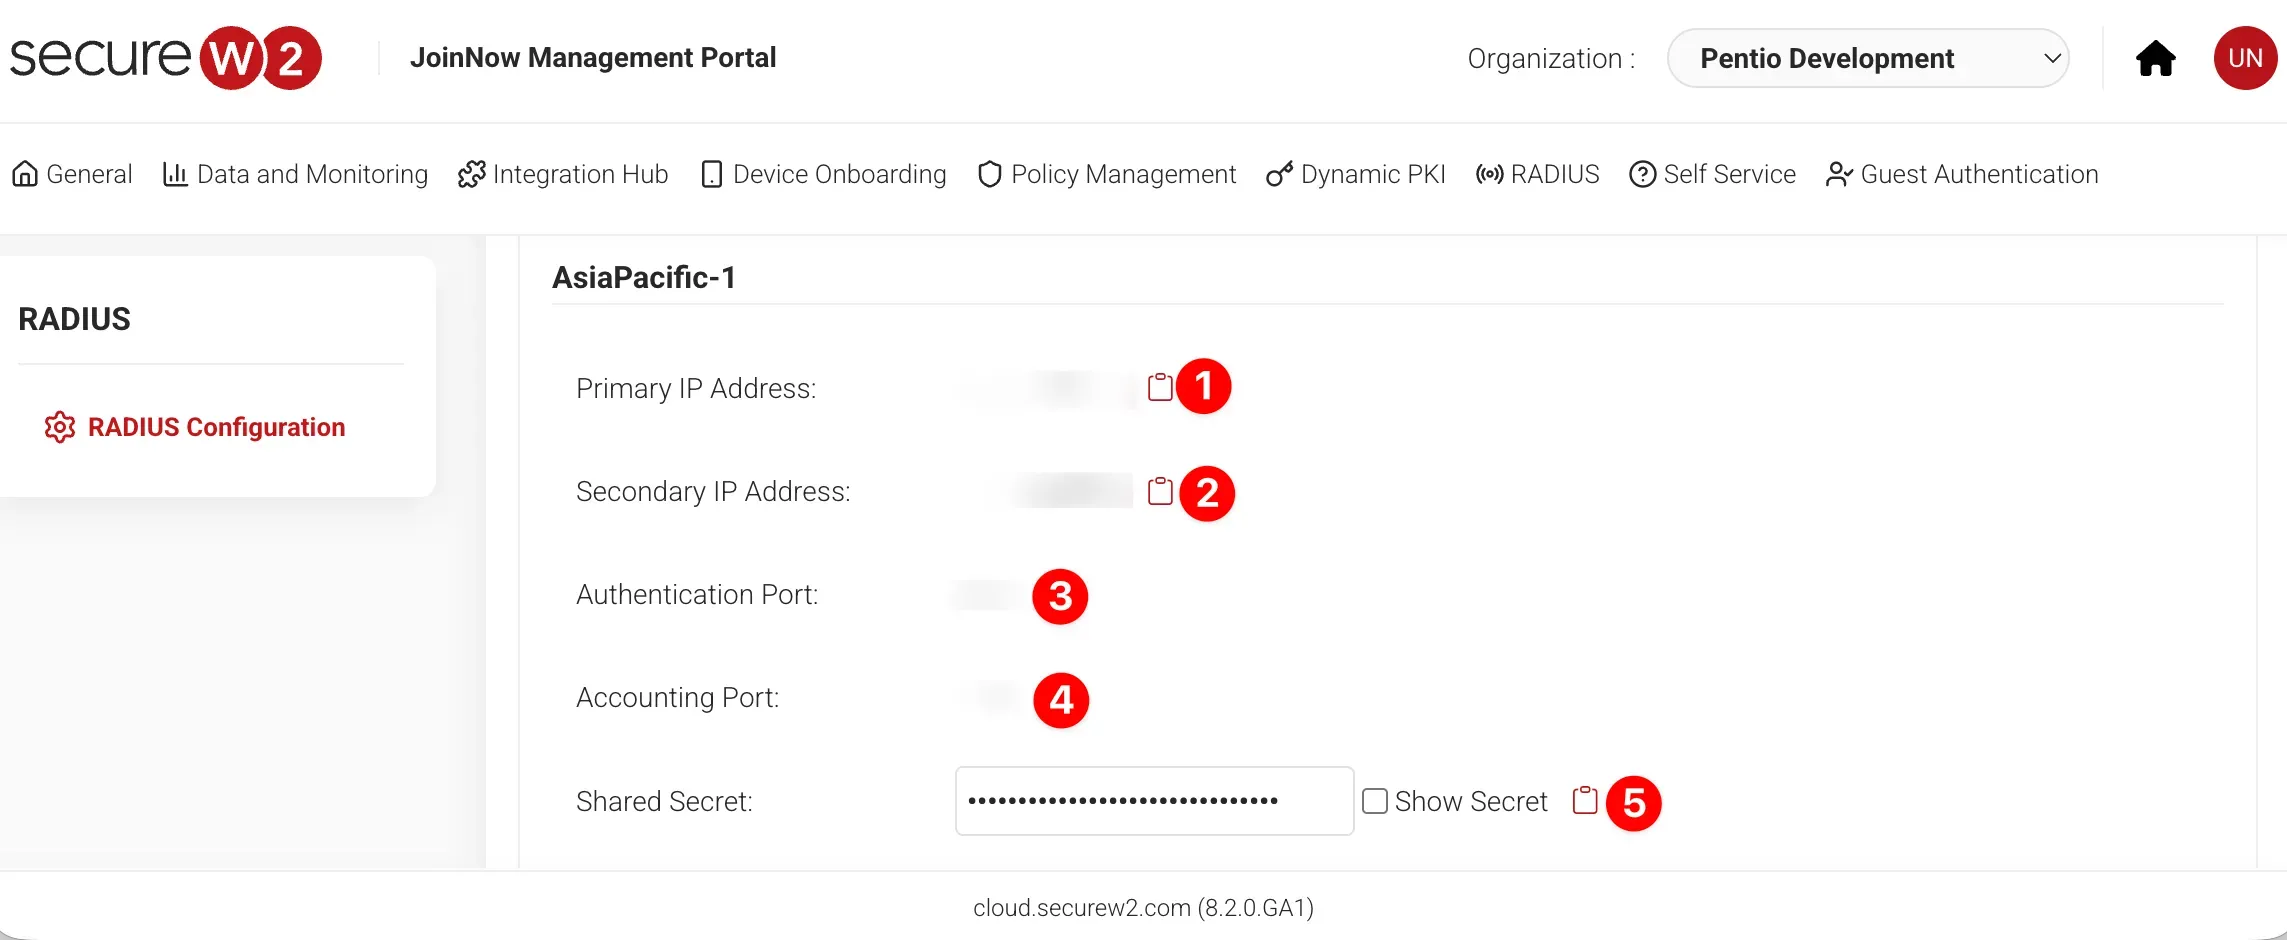
Task: Click the Dynamic PKI key icon
Action: [1279, 174]
